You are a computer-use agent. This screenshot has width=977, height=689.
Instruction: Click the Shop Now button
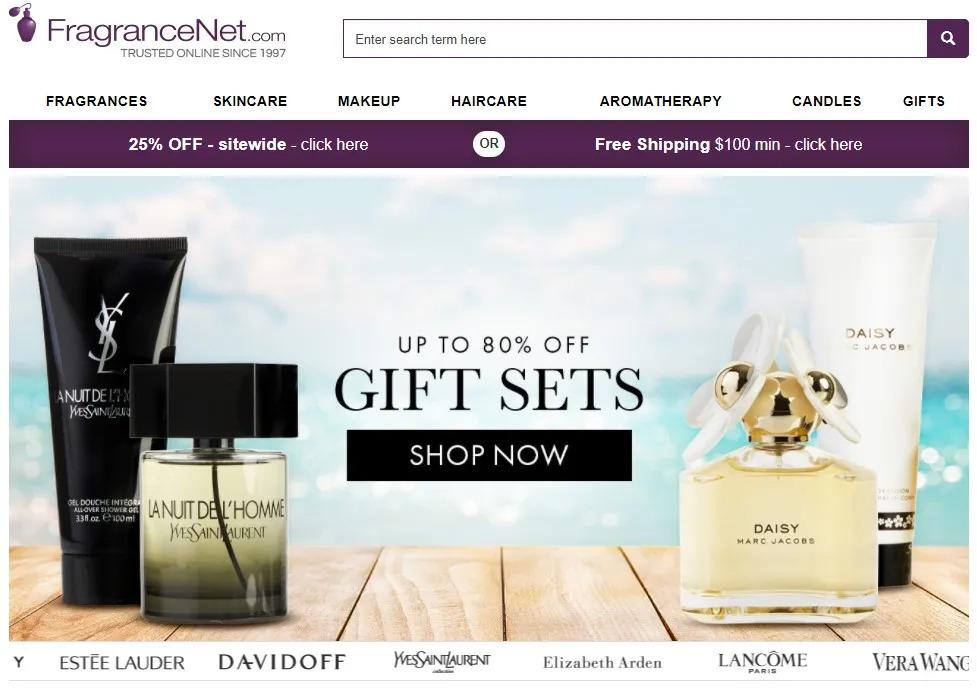489,455
